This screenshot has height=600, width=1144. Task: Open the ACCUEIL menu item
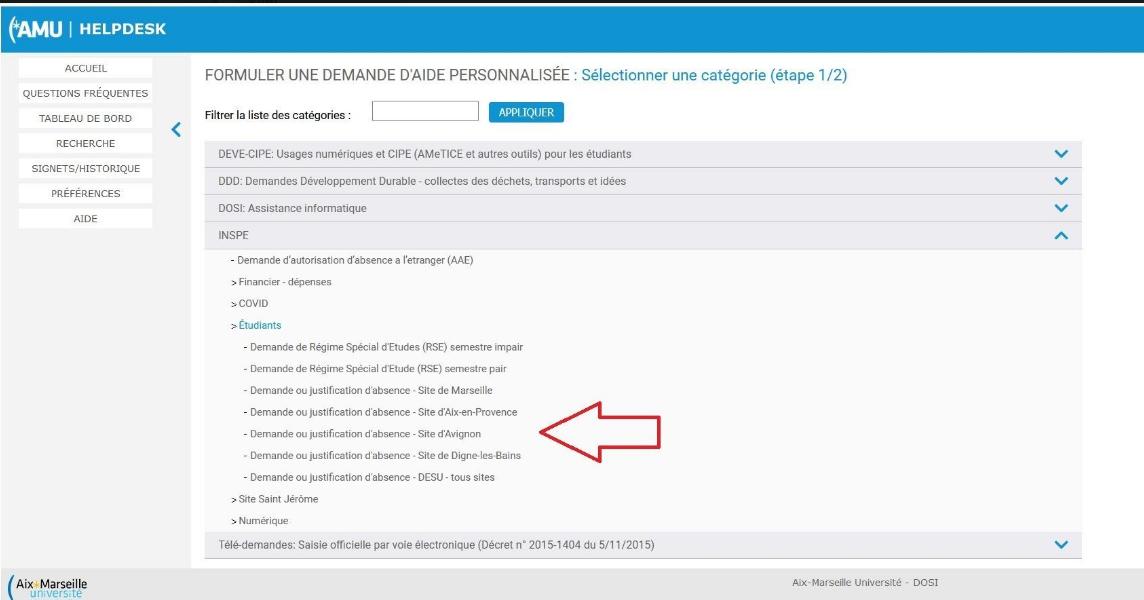click(x=86, y=68)
